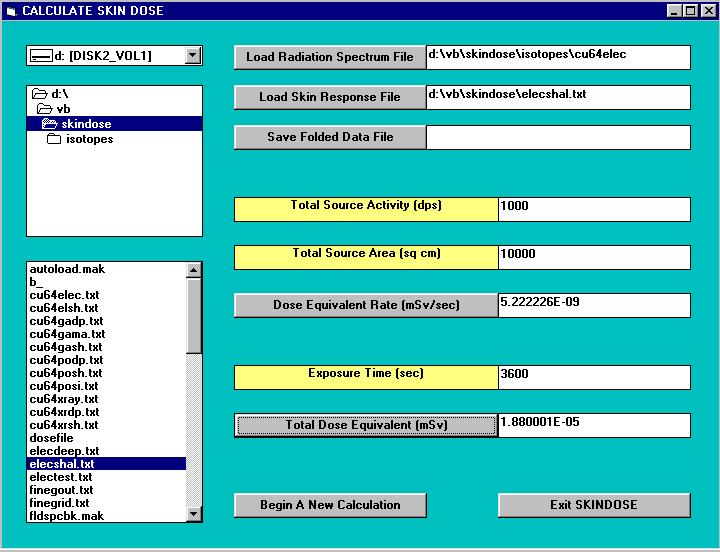Begin A New Calculation
The image size is (720, 552).
tap(329, 505)
